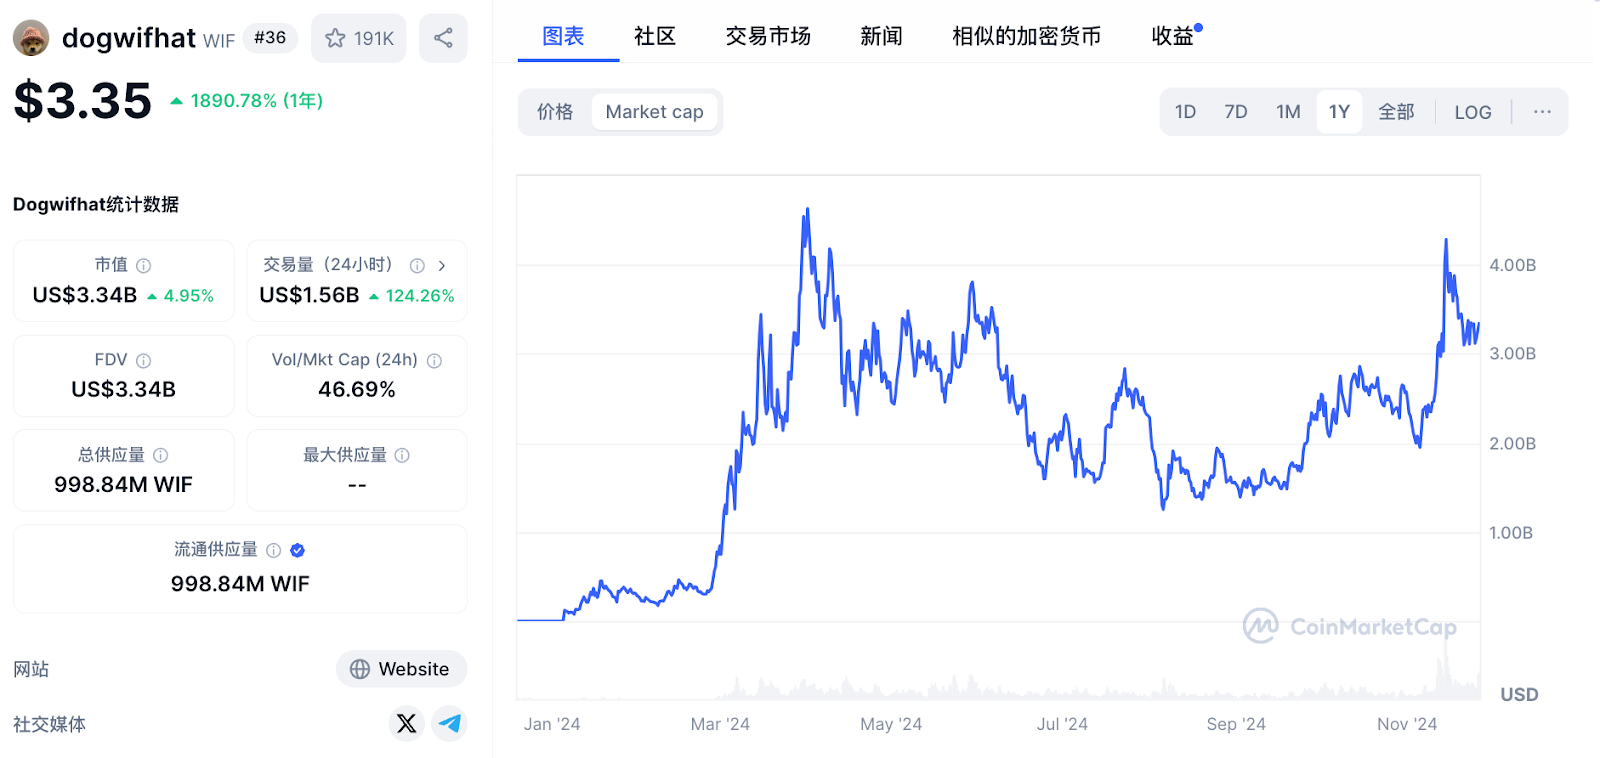Select the 1D time range
Viewport: 1600px width, 758px height.
(x=1186, y=112)
